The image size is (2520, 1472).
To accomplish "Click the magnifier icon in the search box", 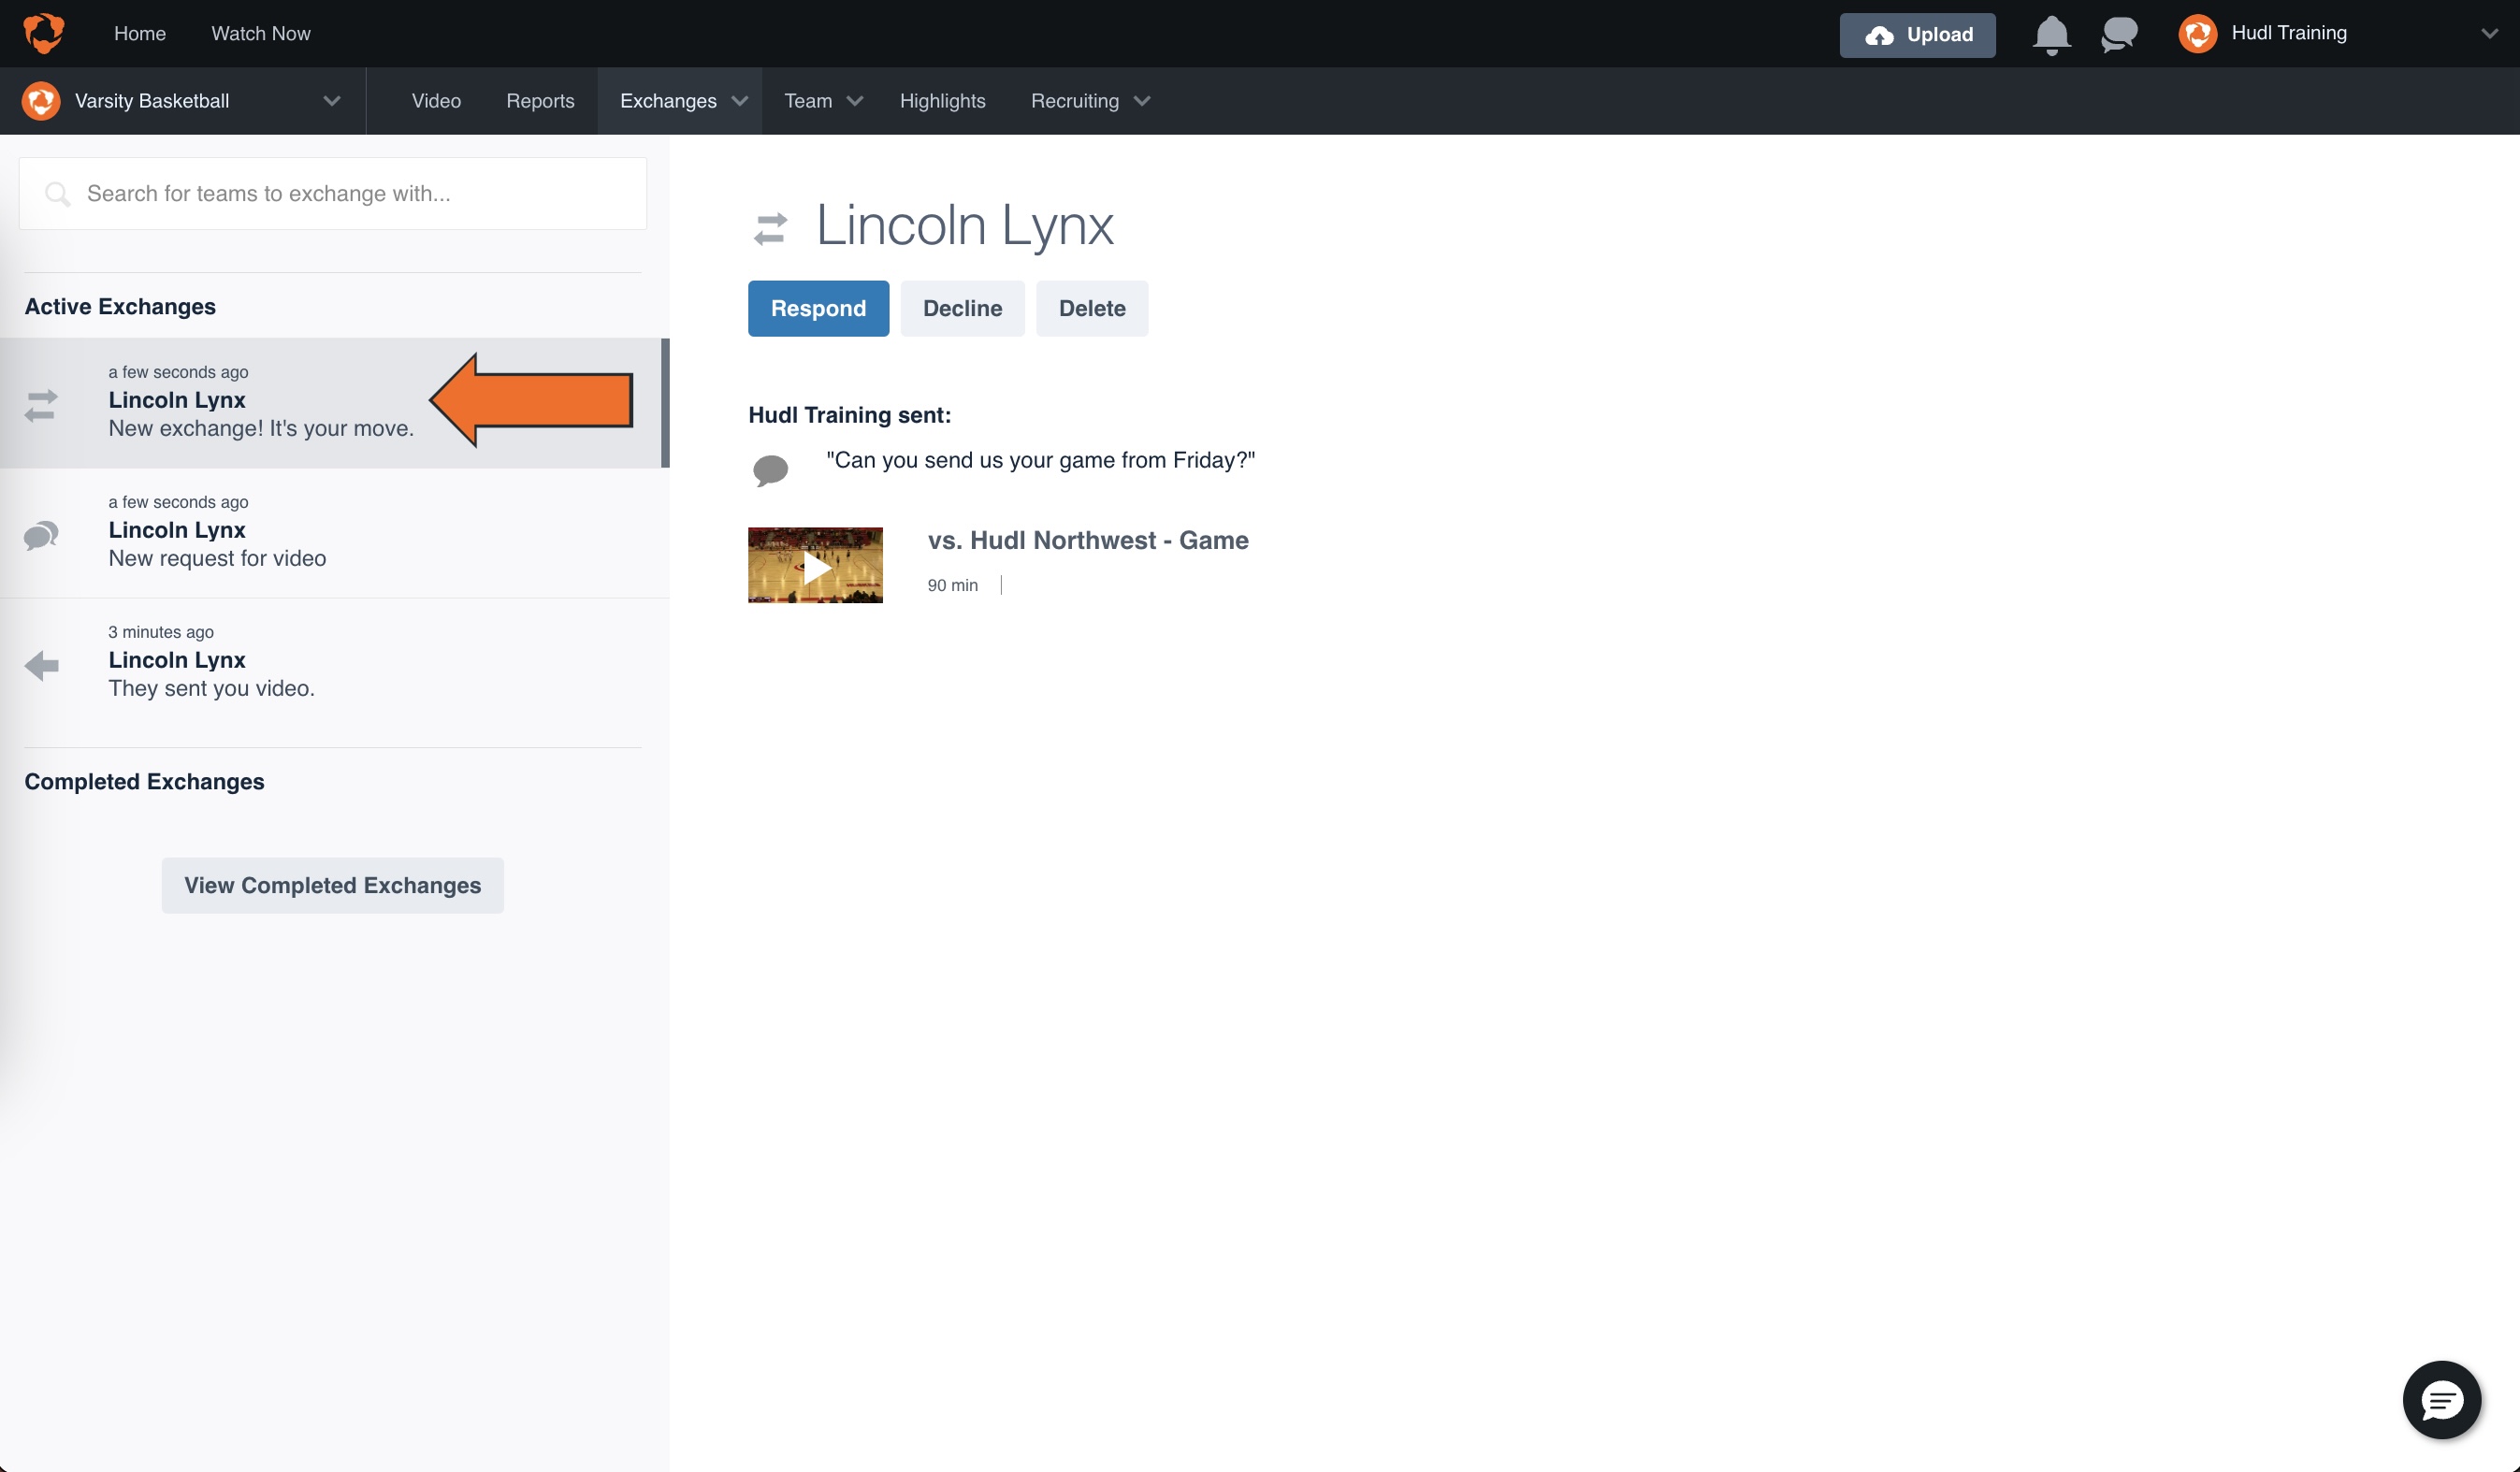I will click(x=58, y=194).
